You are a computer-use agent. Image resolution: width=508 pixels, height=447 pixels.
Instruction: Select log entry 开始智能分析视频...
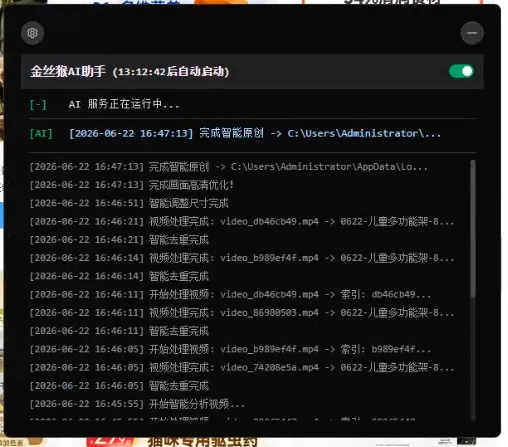point(137,404)
